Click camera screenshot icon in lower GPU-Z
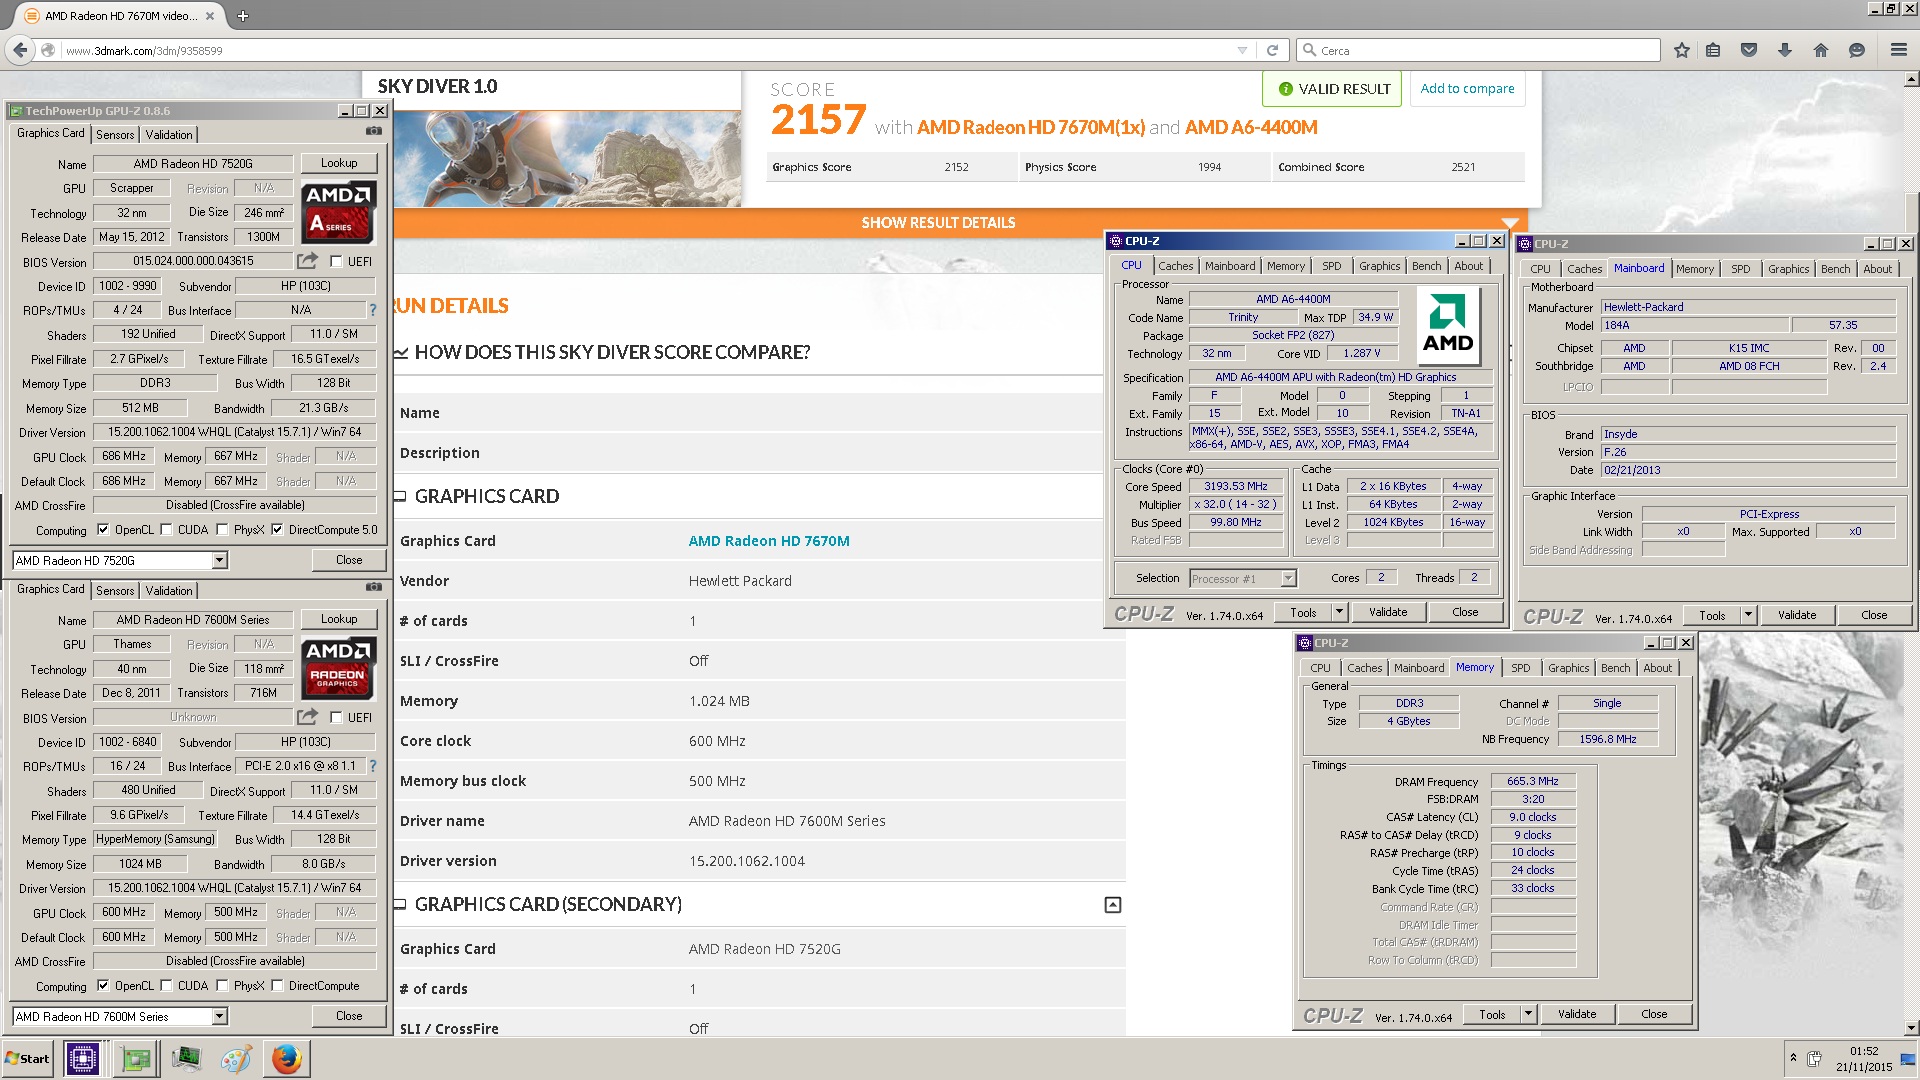Image resolution: width=1920 pixels, height=1080 pixels. [374, 588]
